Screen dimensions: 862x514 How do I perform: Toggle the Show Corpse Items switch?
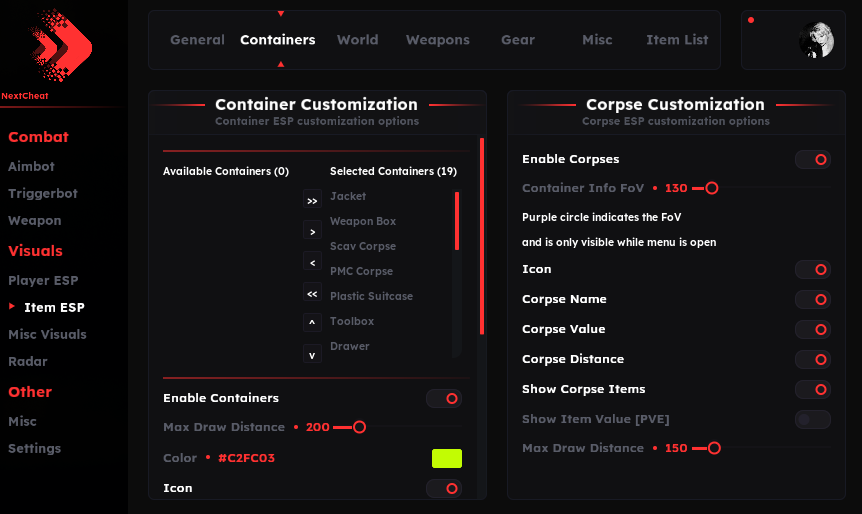(813, 390)
